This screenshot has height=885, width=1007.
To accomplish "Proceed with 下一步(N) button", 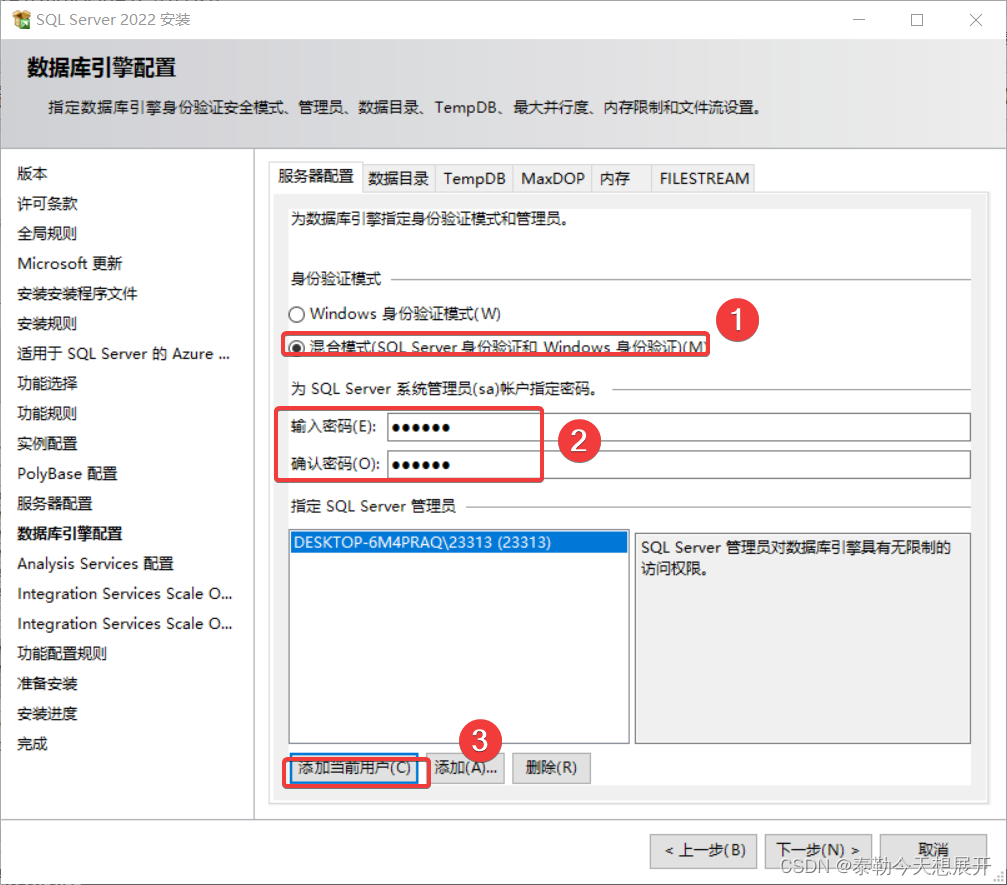I will pos(818,851).
